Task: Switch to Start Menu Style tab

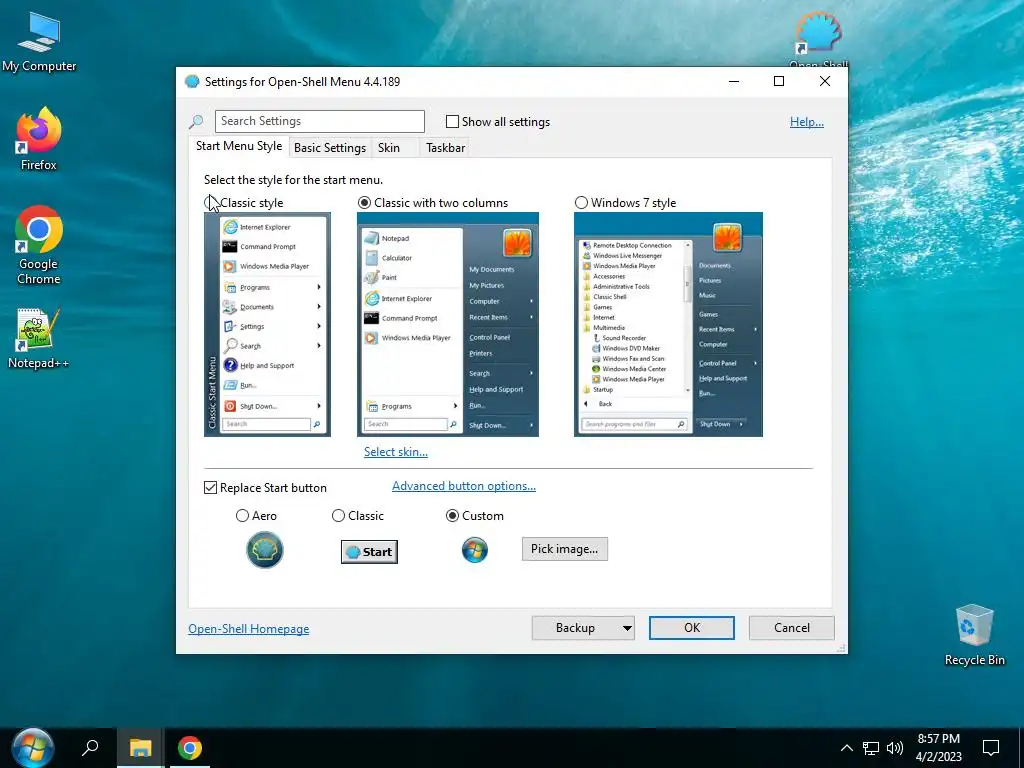Action: (239, 146)
